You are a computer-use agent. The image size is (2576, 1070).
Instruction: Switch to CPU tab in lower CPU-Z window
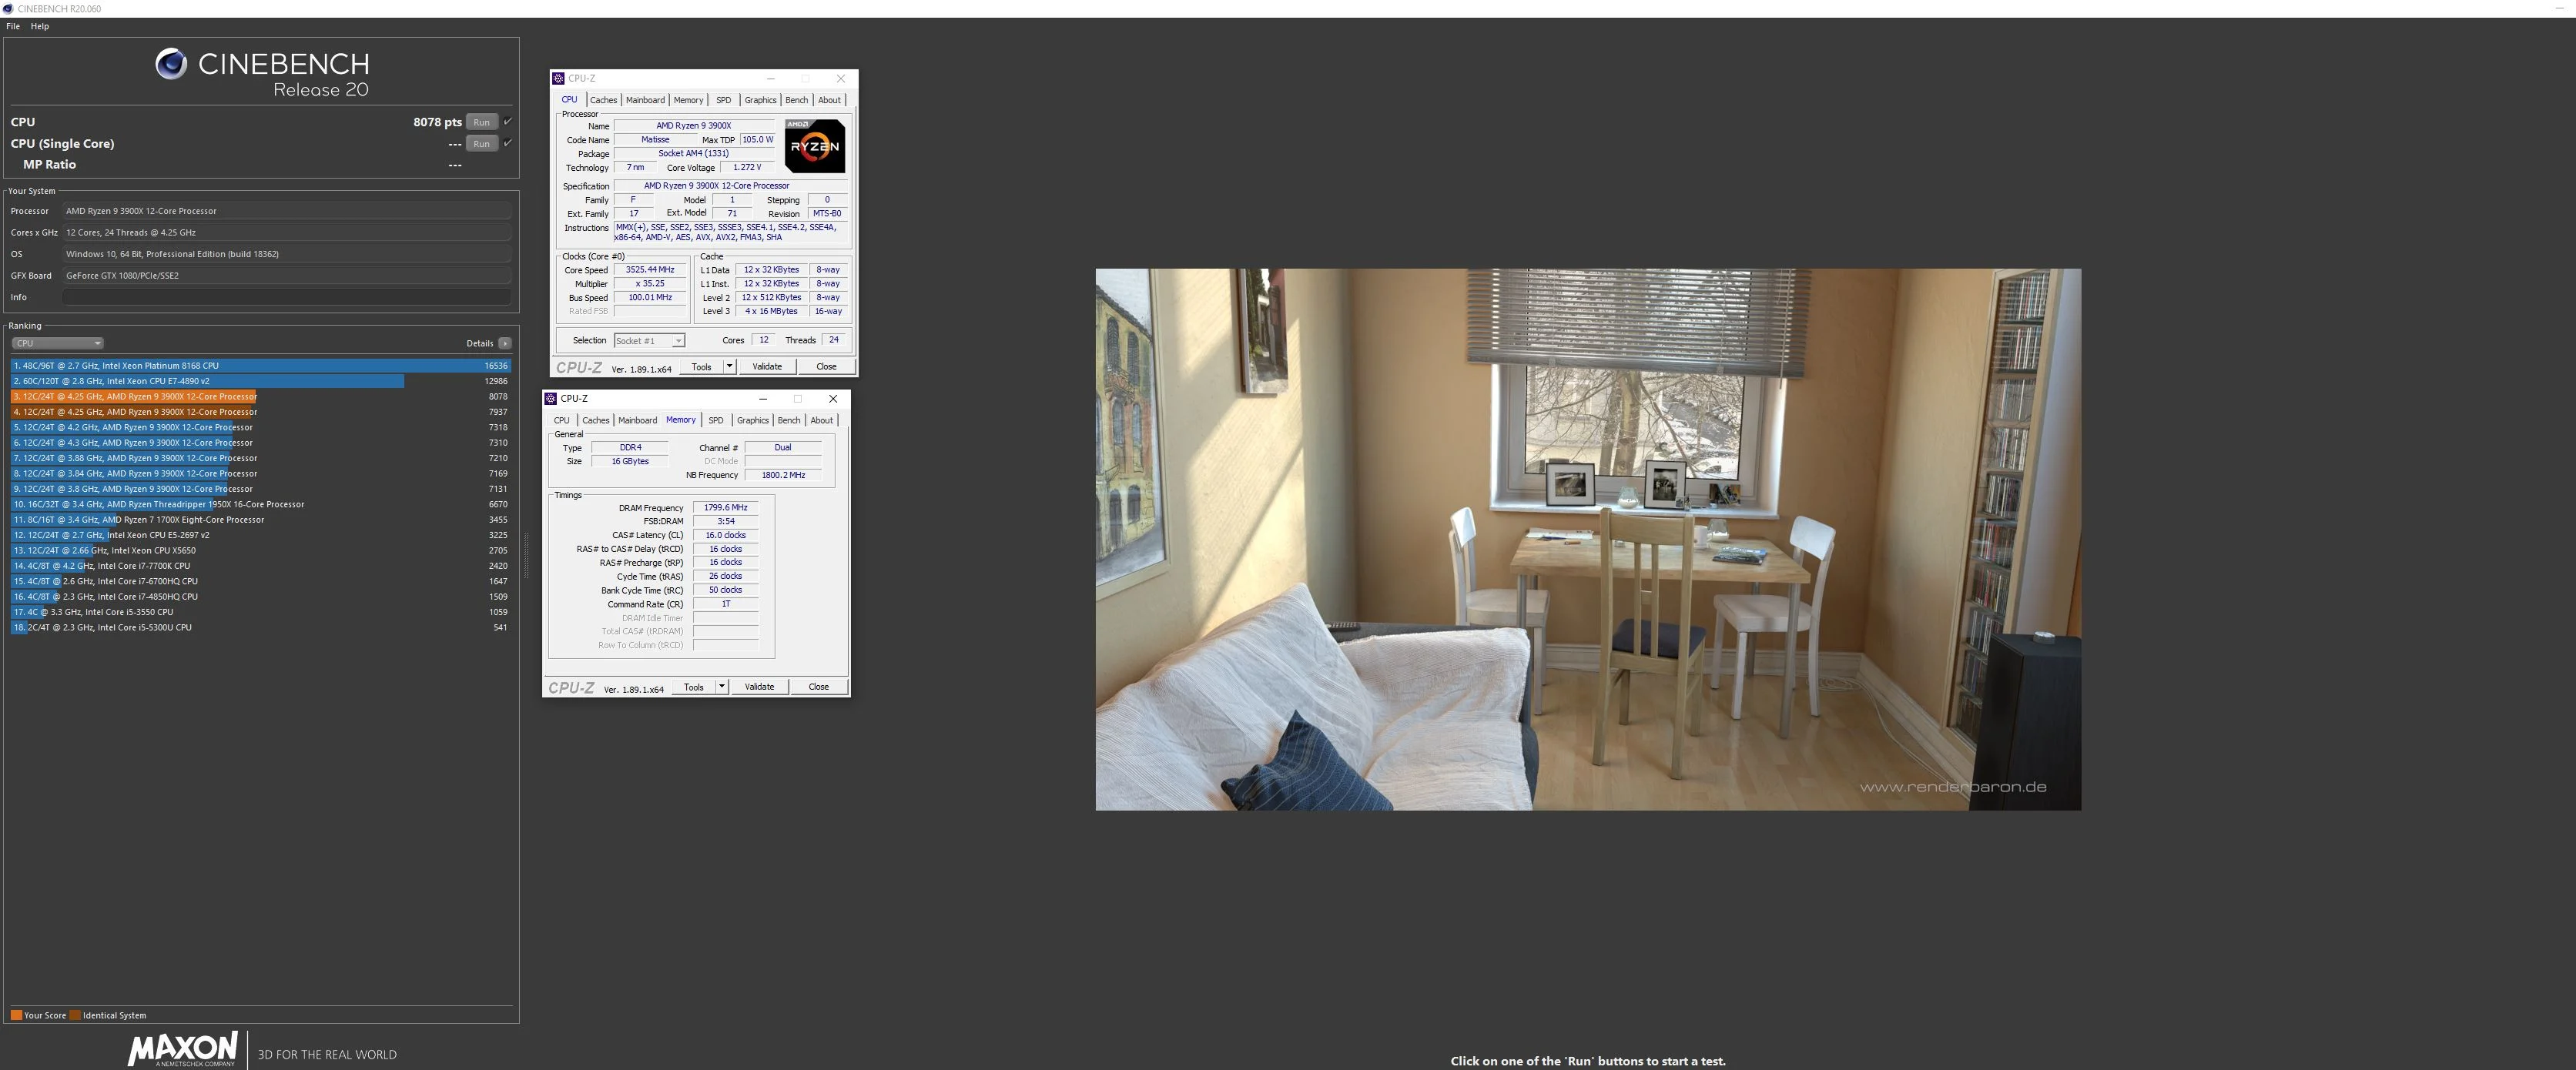(562, 420)
